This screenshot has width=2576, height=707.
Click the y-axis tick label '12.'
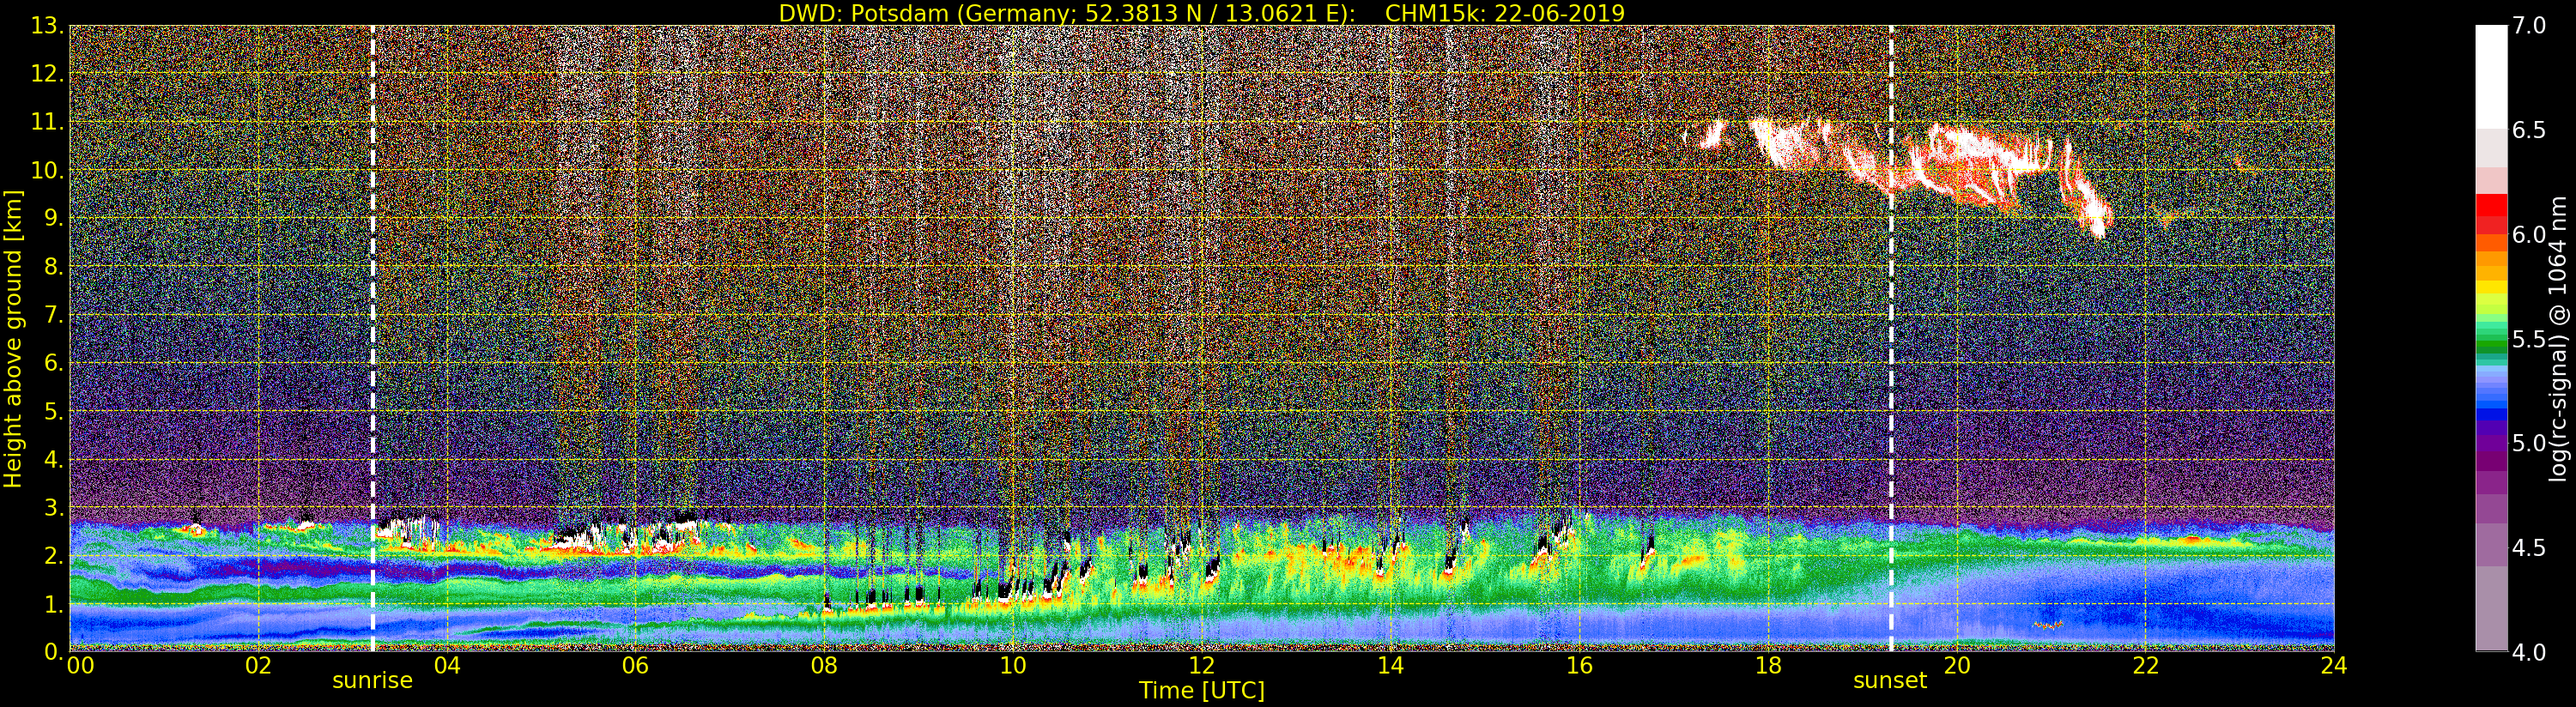(x=47, y=74)
